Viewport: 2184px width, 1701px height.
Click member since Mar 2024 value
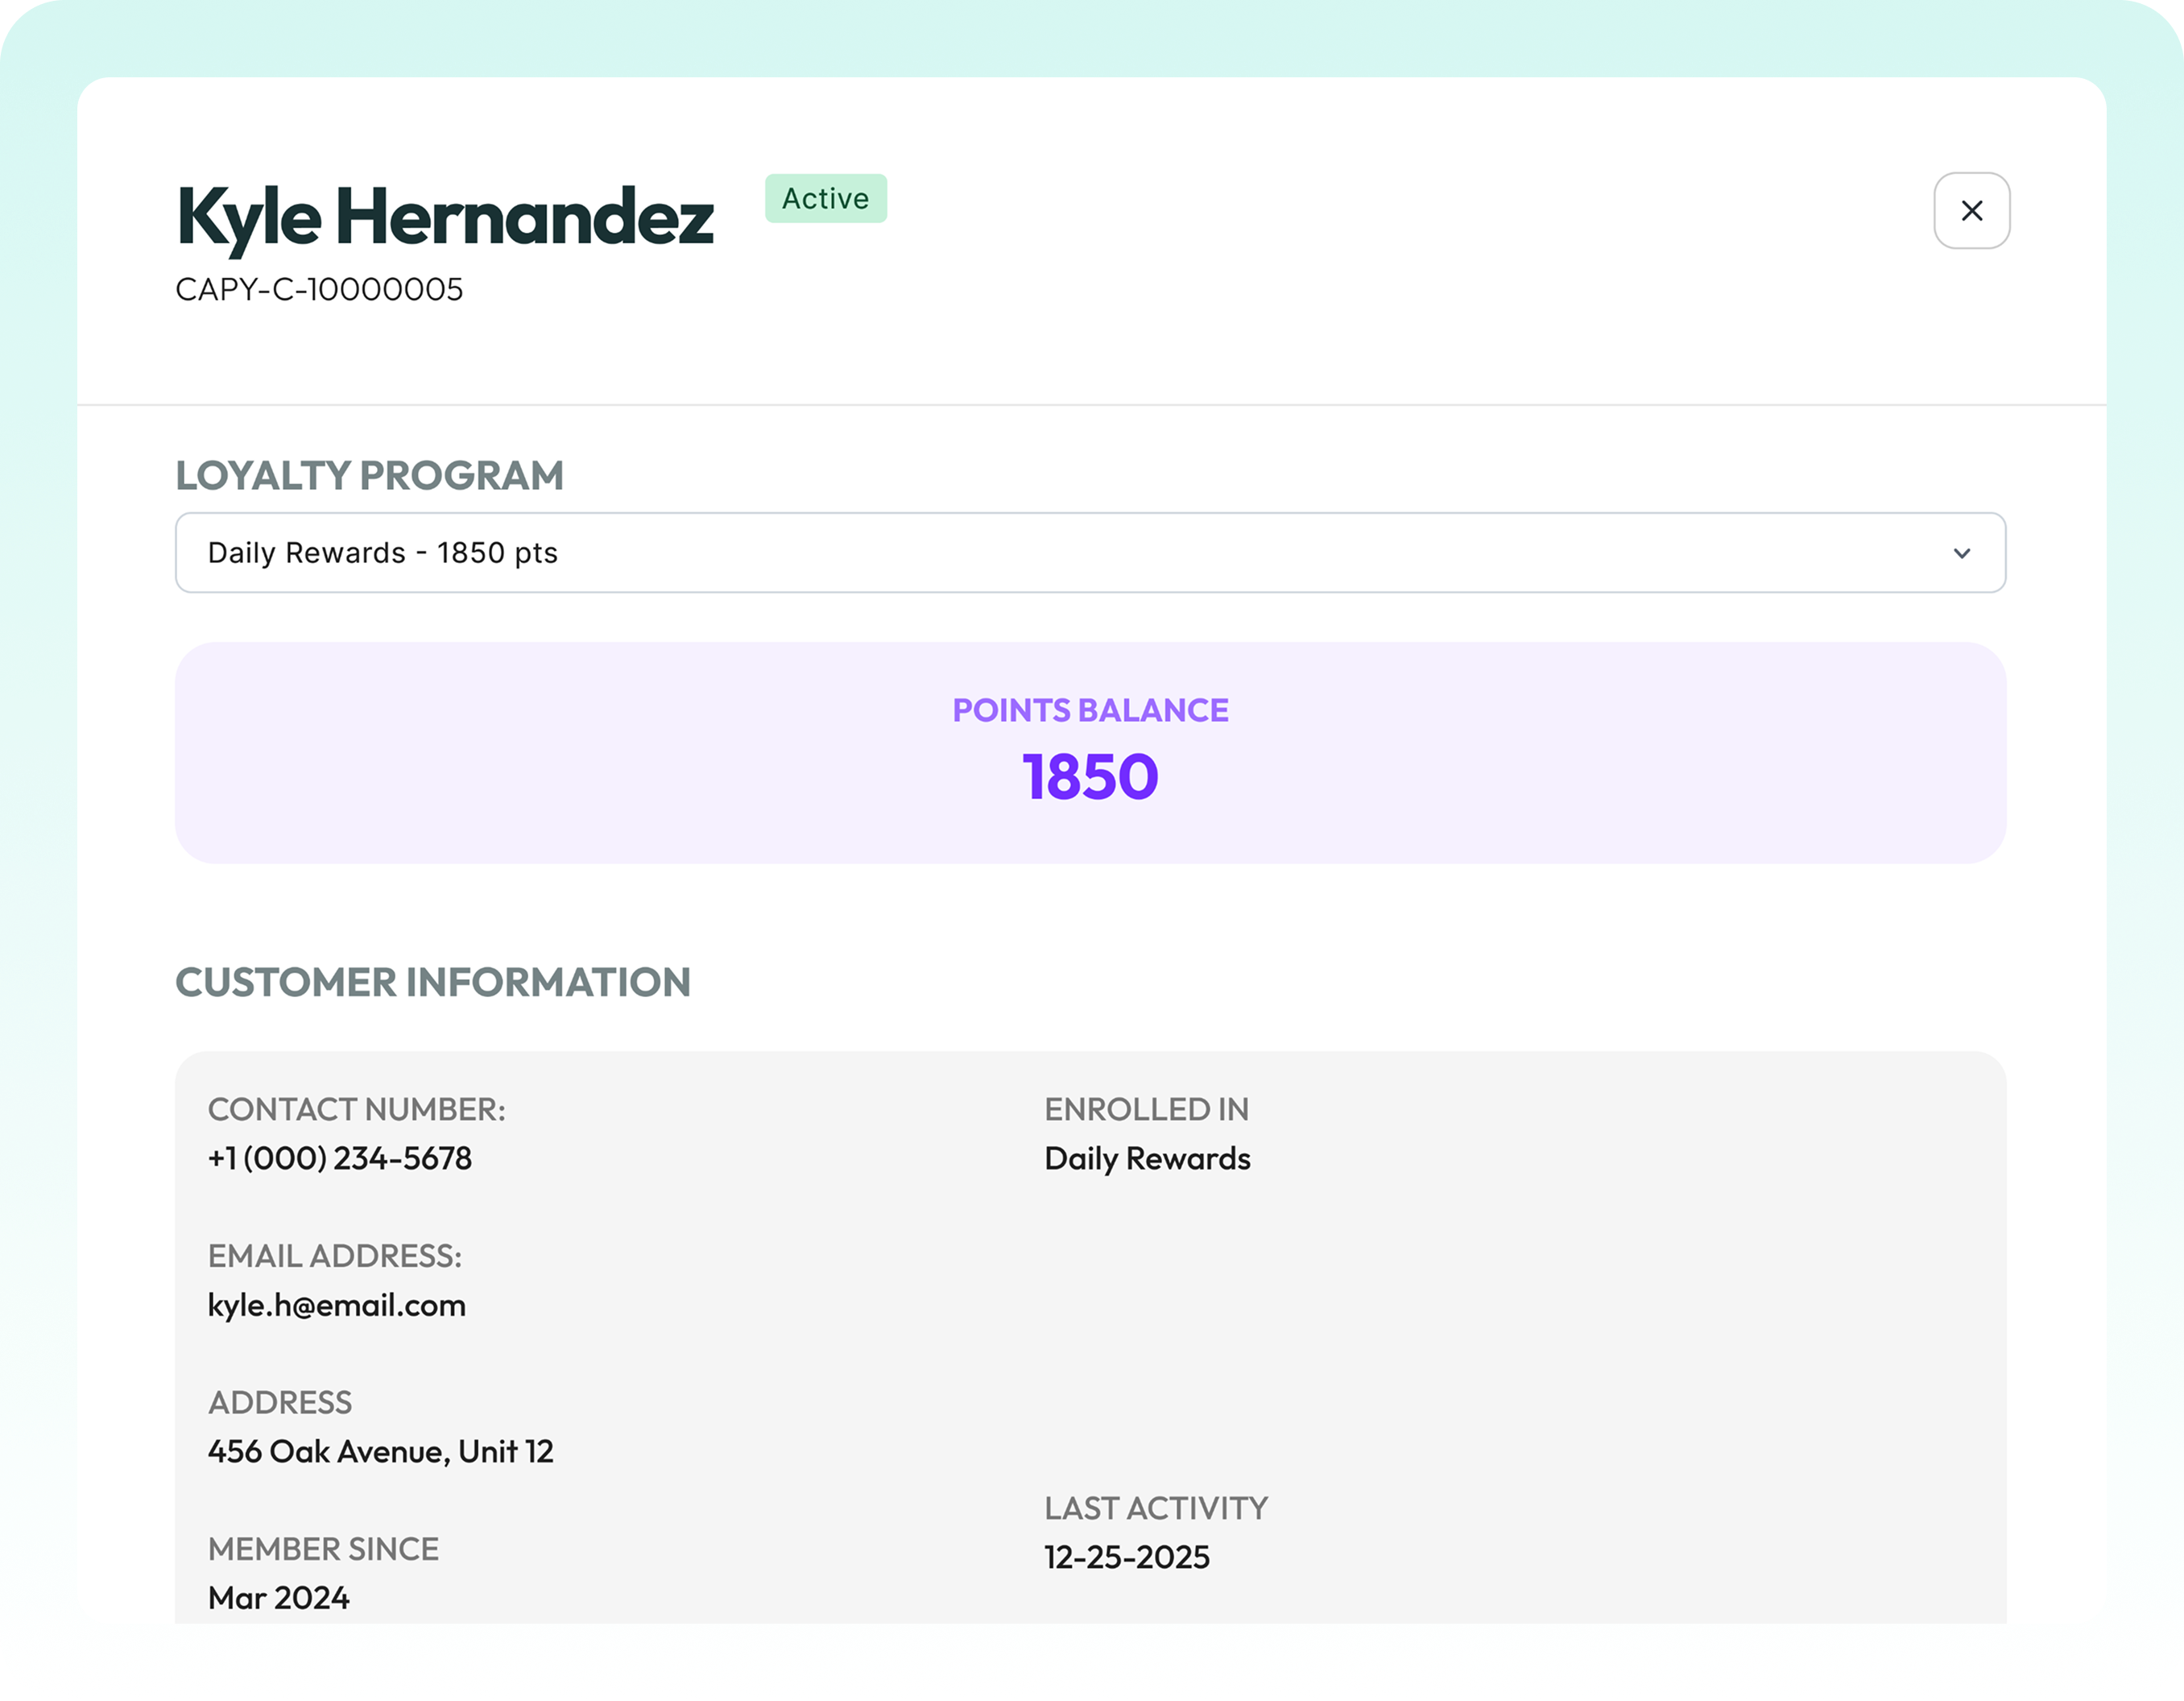[279, 1597]
